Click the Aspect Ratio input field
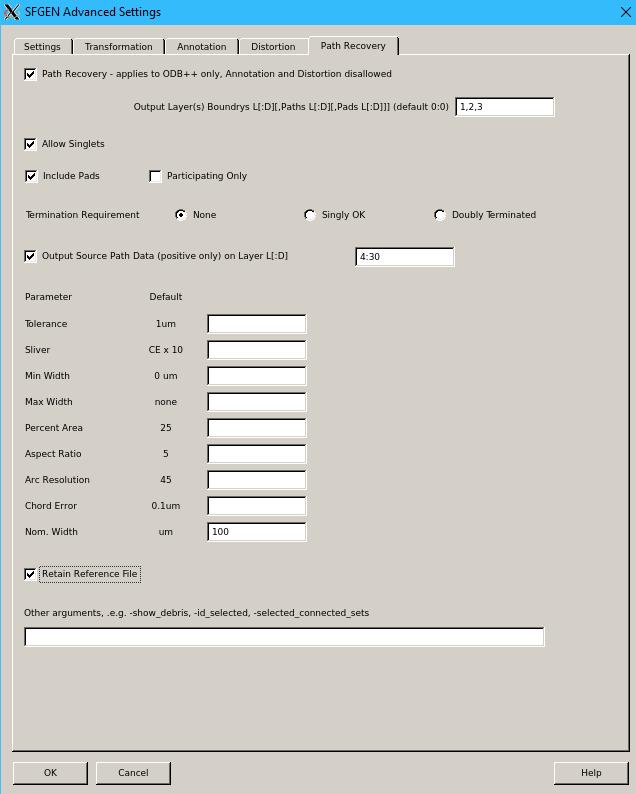The image size is (636, 794). pos(257,454)
